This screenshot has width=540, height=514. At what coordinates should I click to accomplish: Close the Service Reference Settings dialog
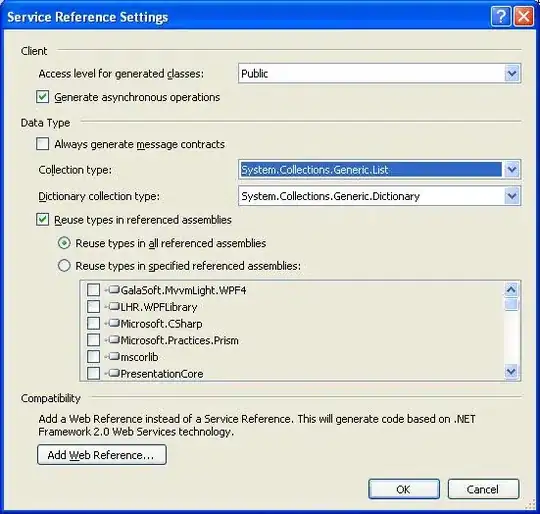(524, 17)
